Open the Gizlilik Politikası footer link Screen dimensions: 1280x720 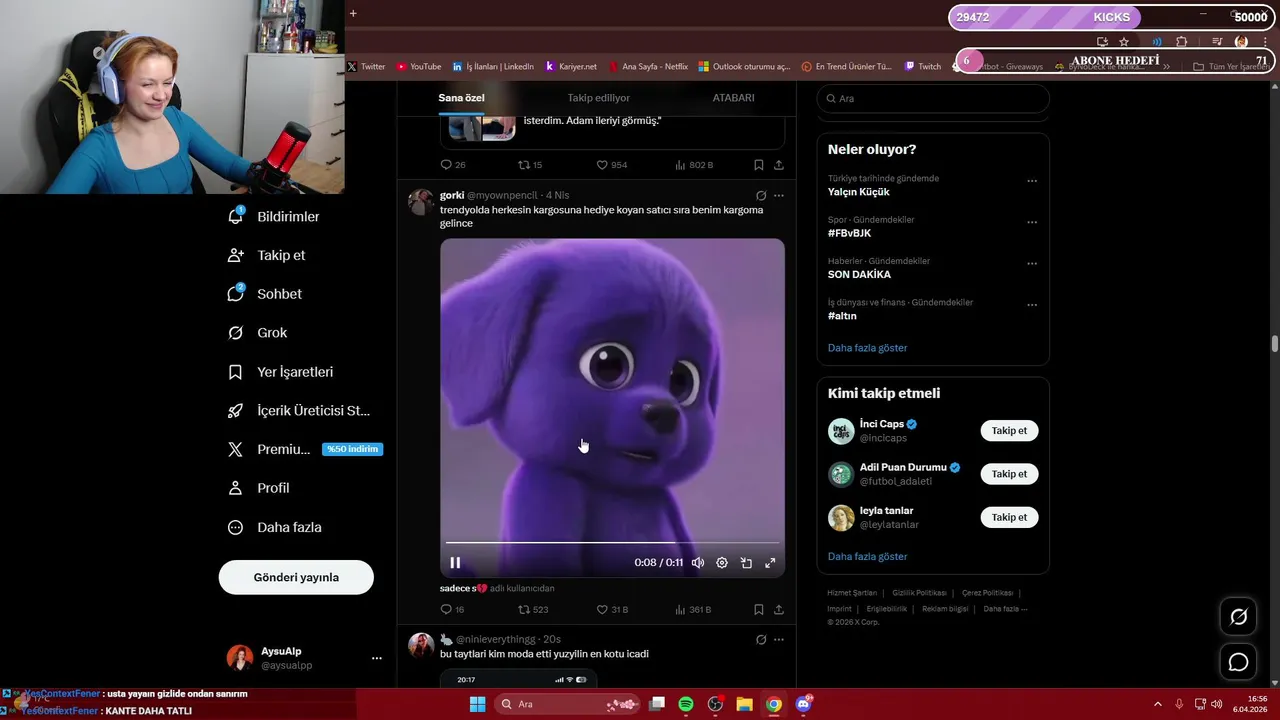(920, 593)
